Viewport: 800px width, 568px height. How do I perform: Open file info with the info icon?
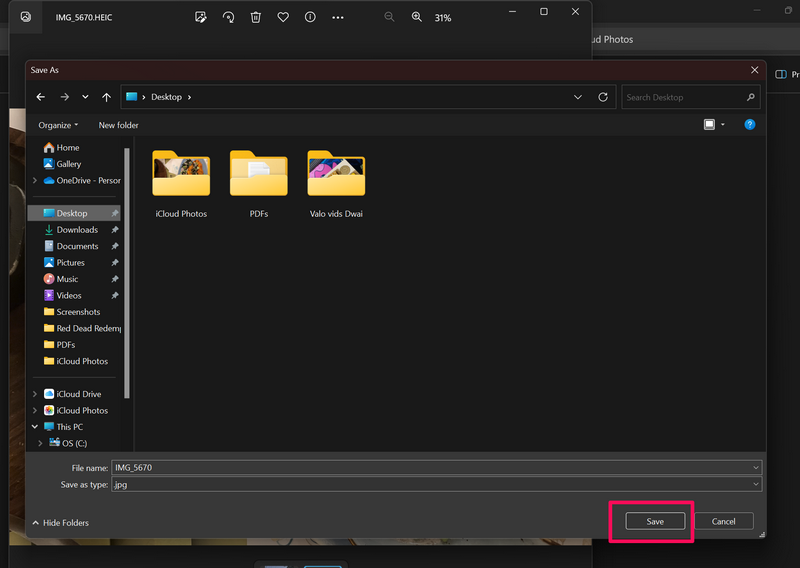[310, 17]
